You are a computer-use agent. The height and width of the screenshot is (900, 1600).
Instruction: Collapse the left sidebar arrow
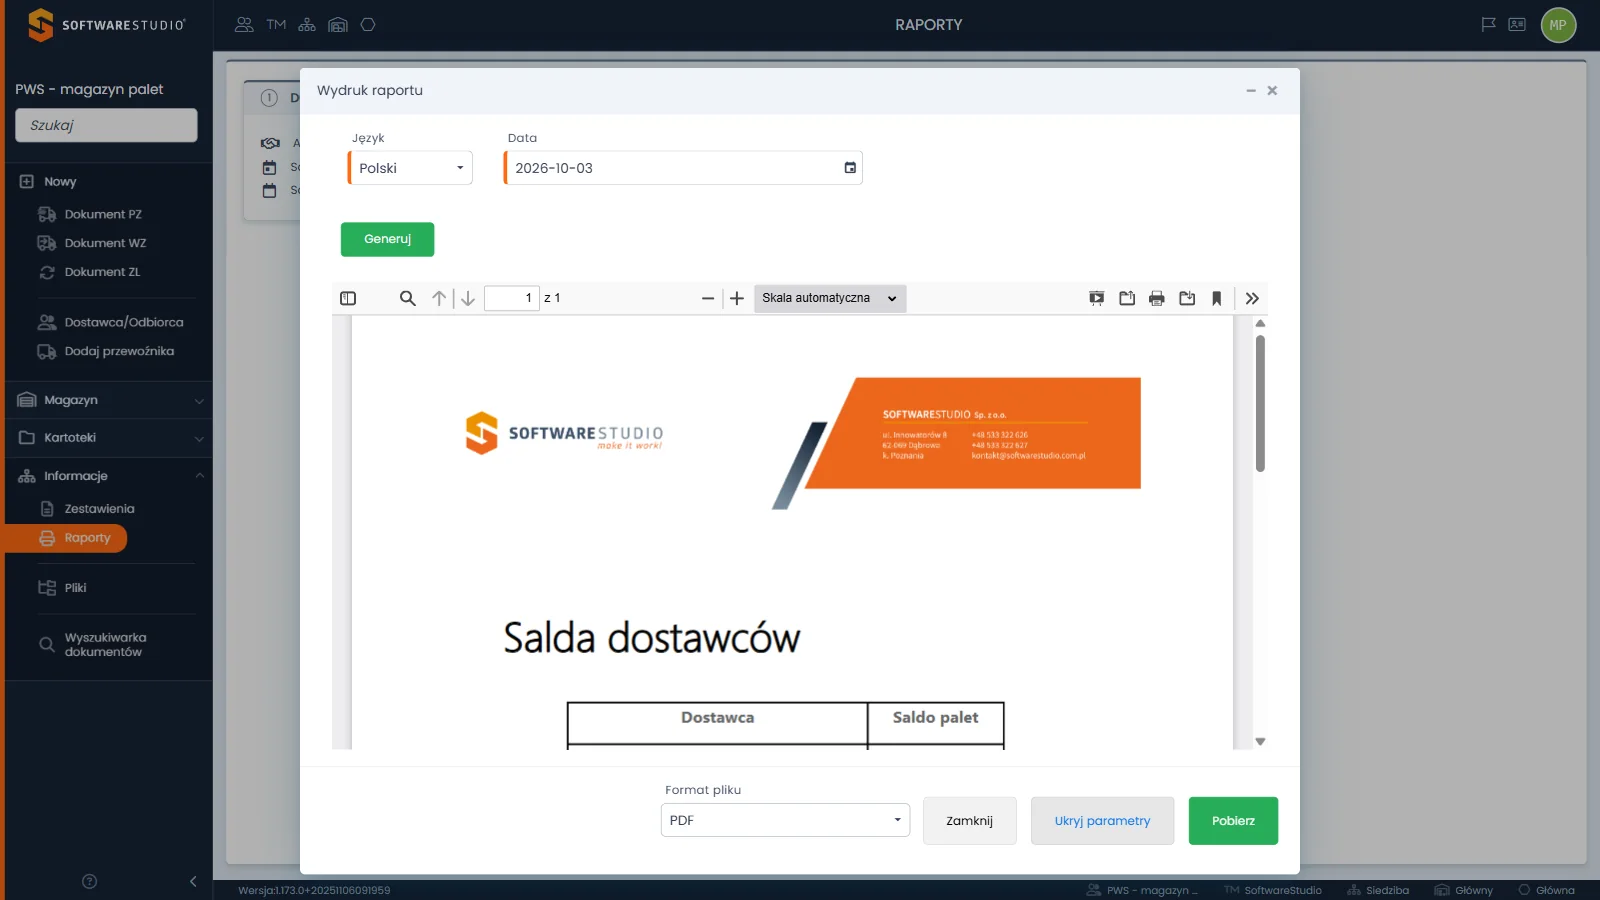coord(193,881)
